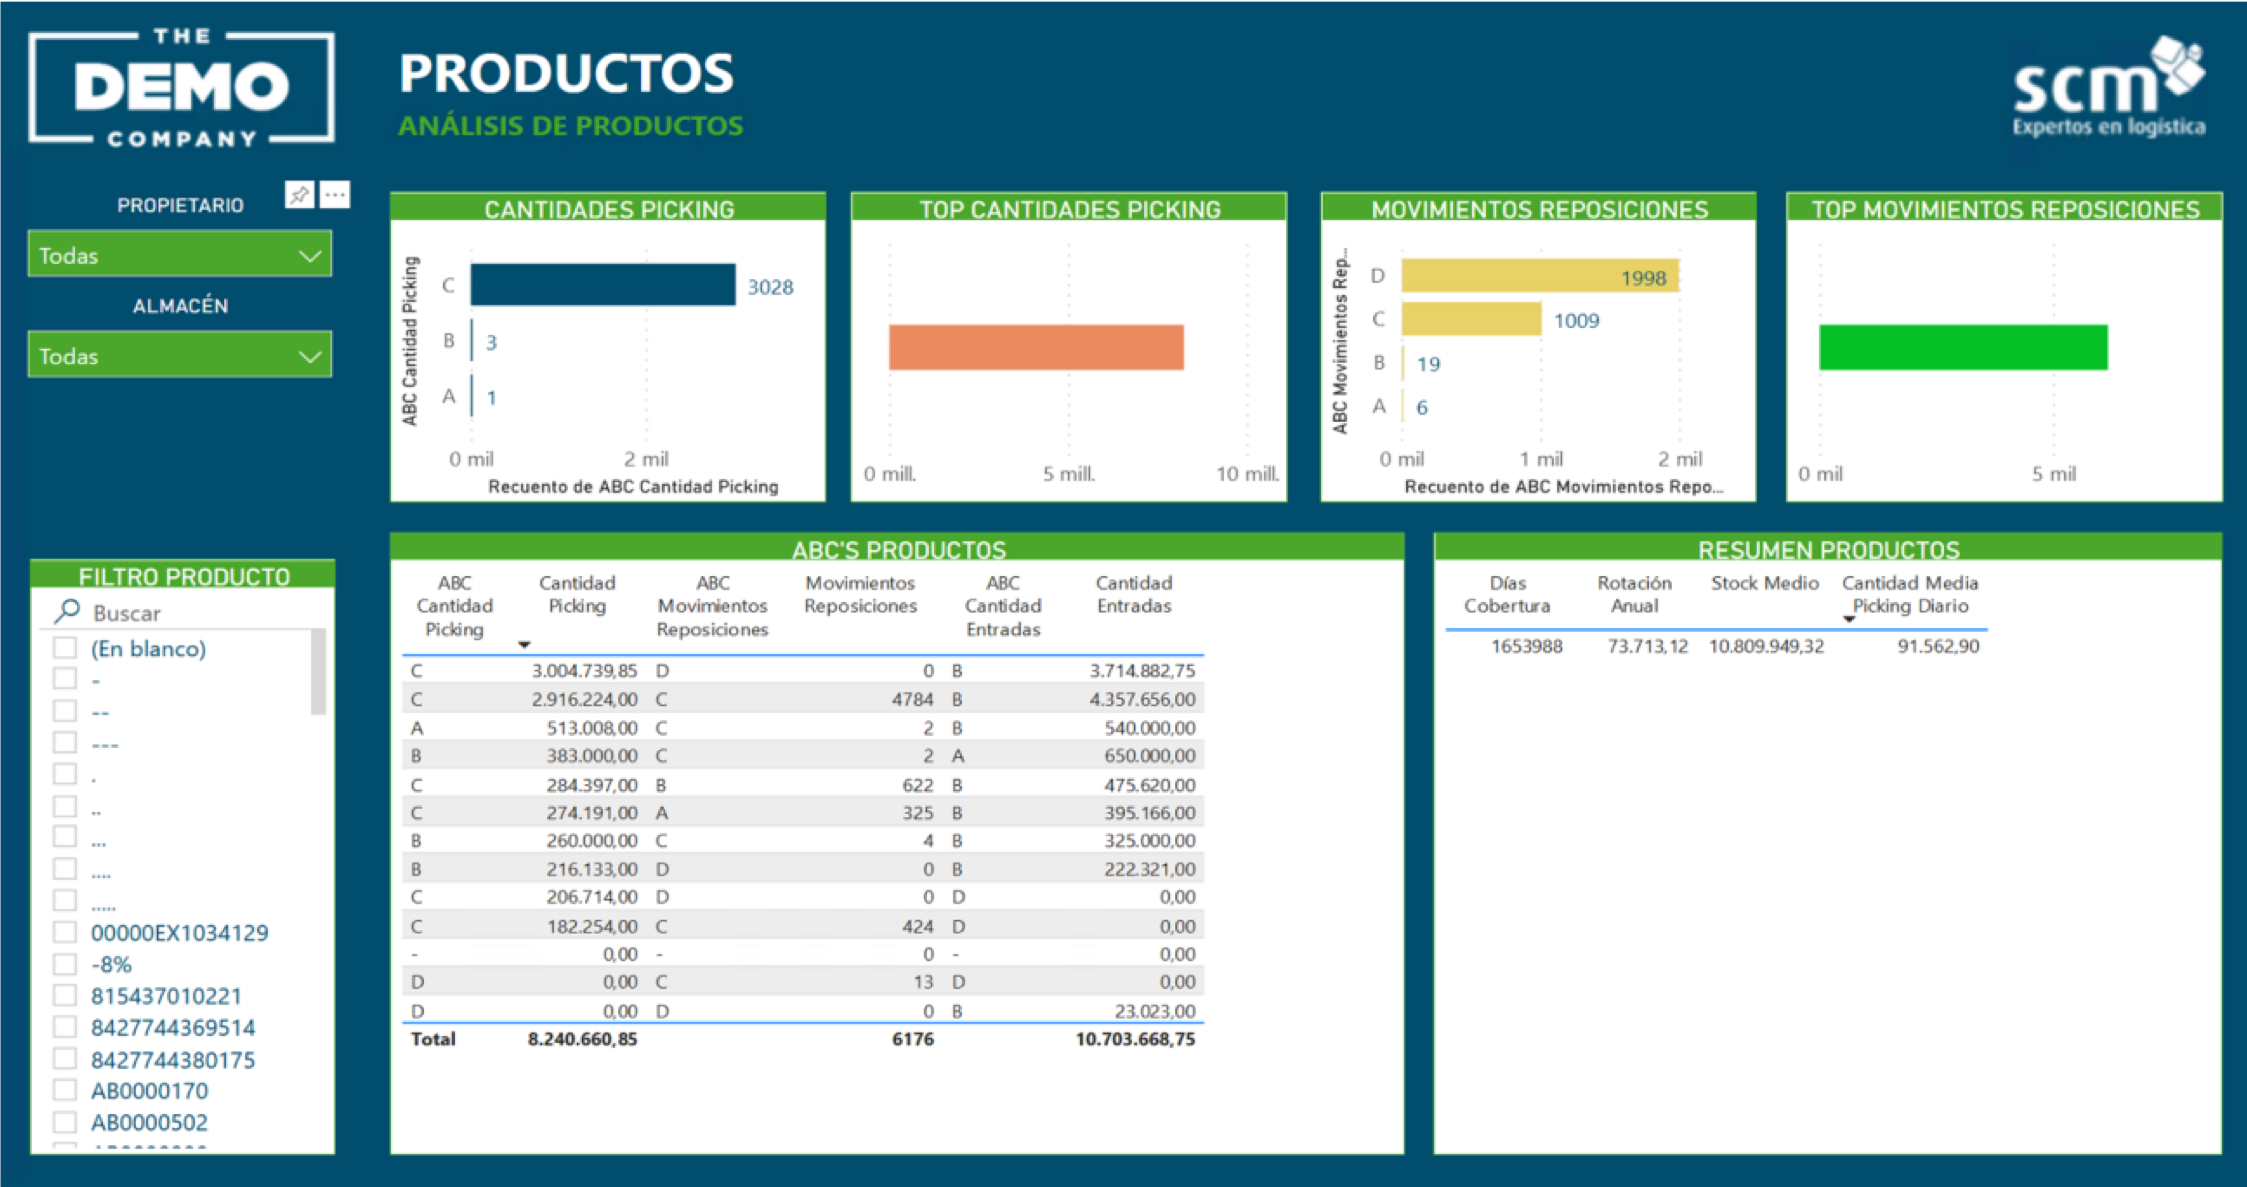
Task: Open the more options ellipsis icon
Action: 335,195
